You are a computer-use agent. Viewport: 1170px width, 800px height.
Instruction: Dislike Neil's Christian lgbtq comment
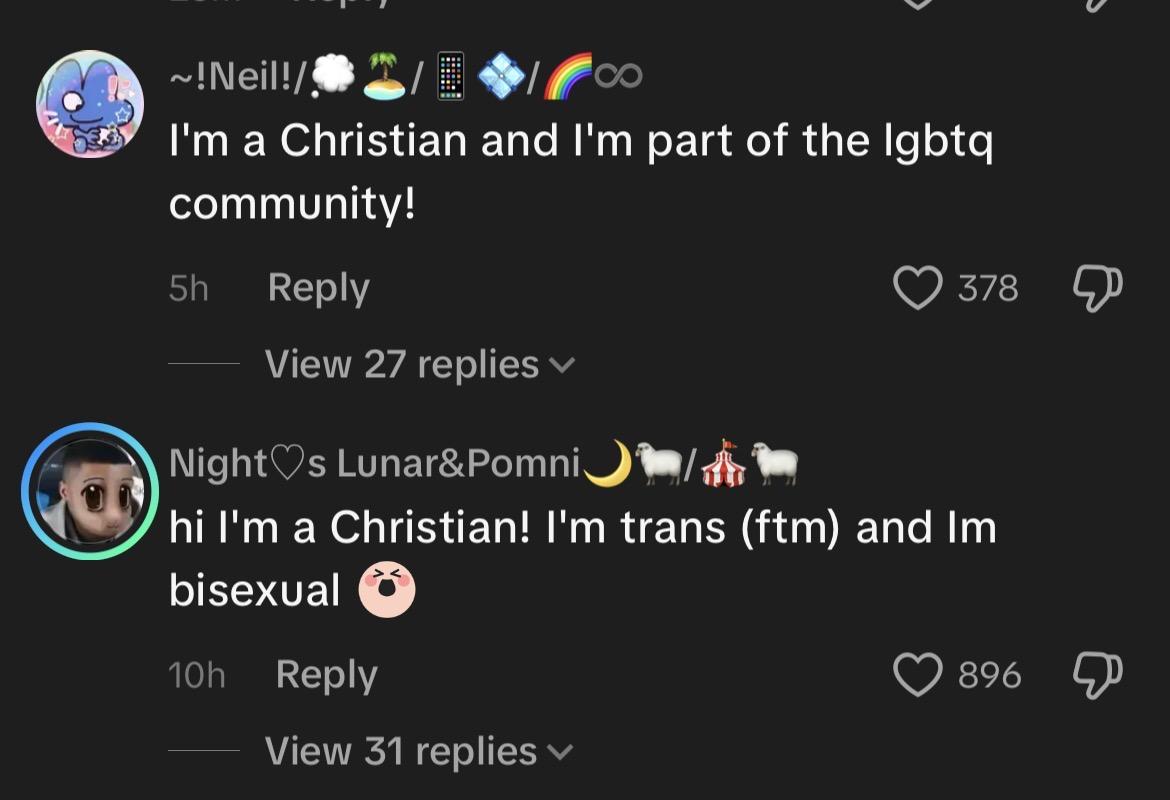pos(1097,288)
